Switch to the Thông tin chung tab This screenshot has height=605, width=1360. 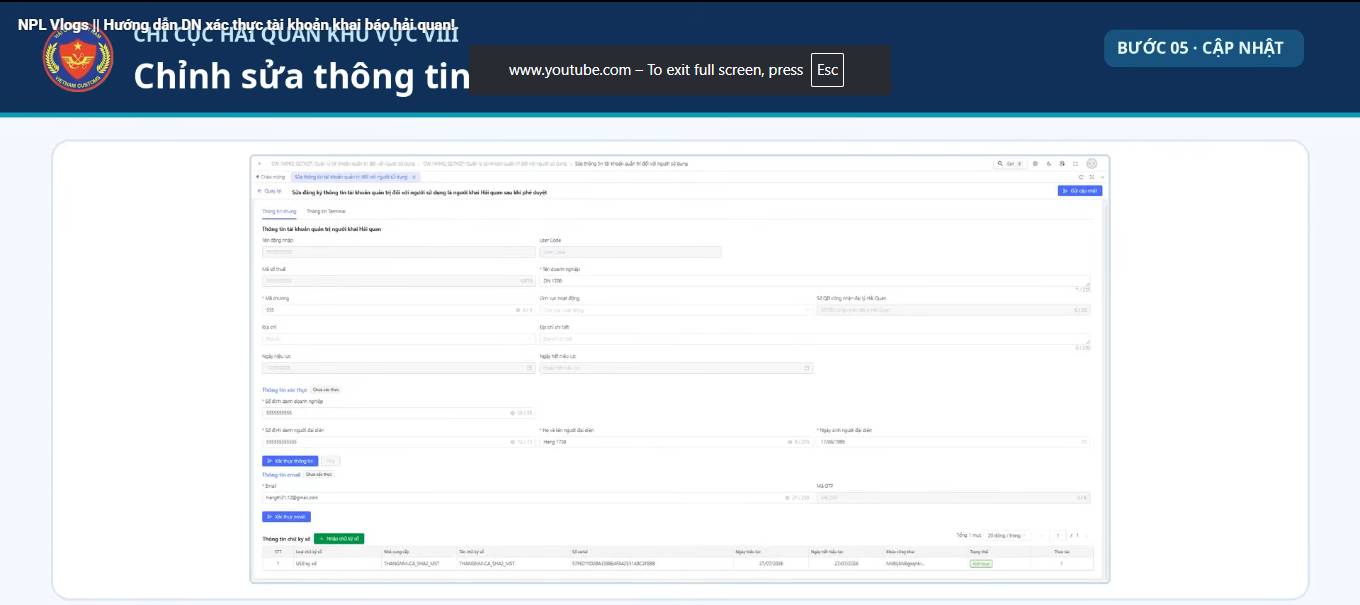point(279,212)
